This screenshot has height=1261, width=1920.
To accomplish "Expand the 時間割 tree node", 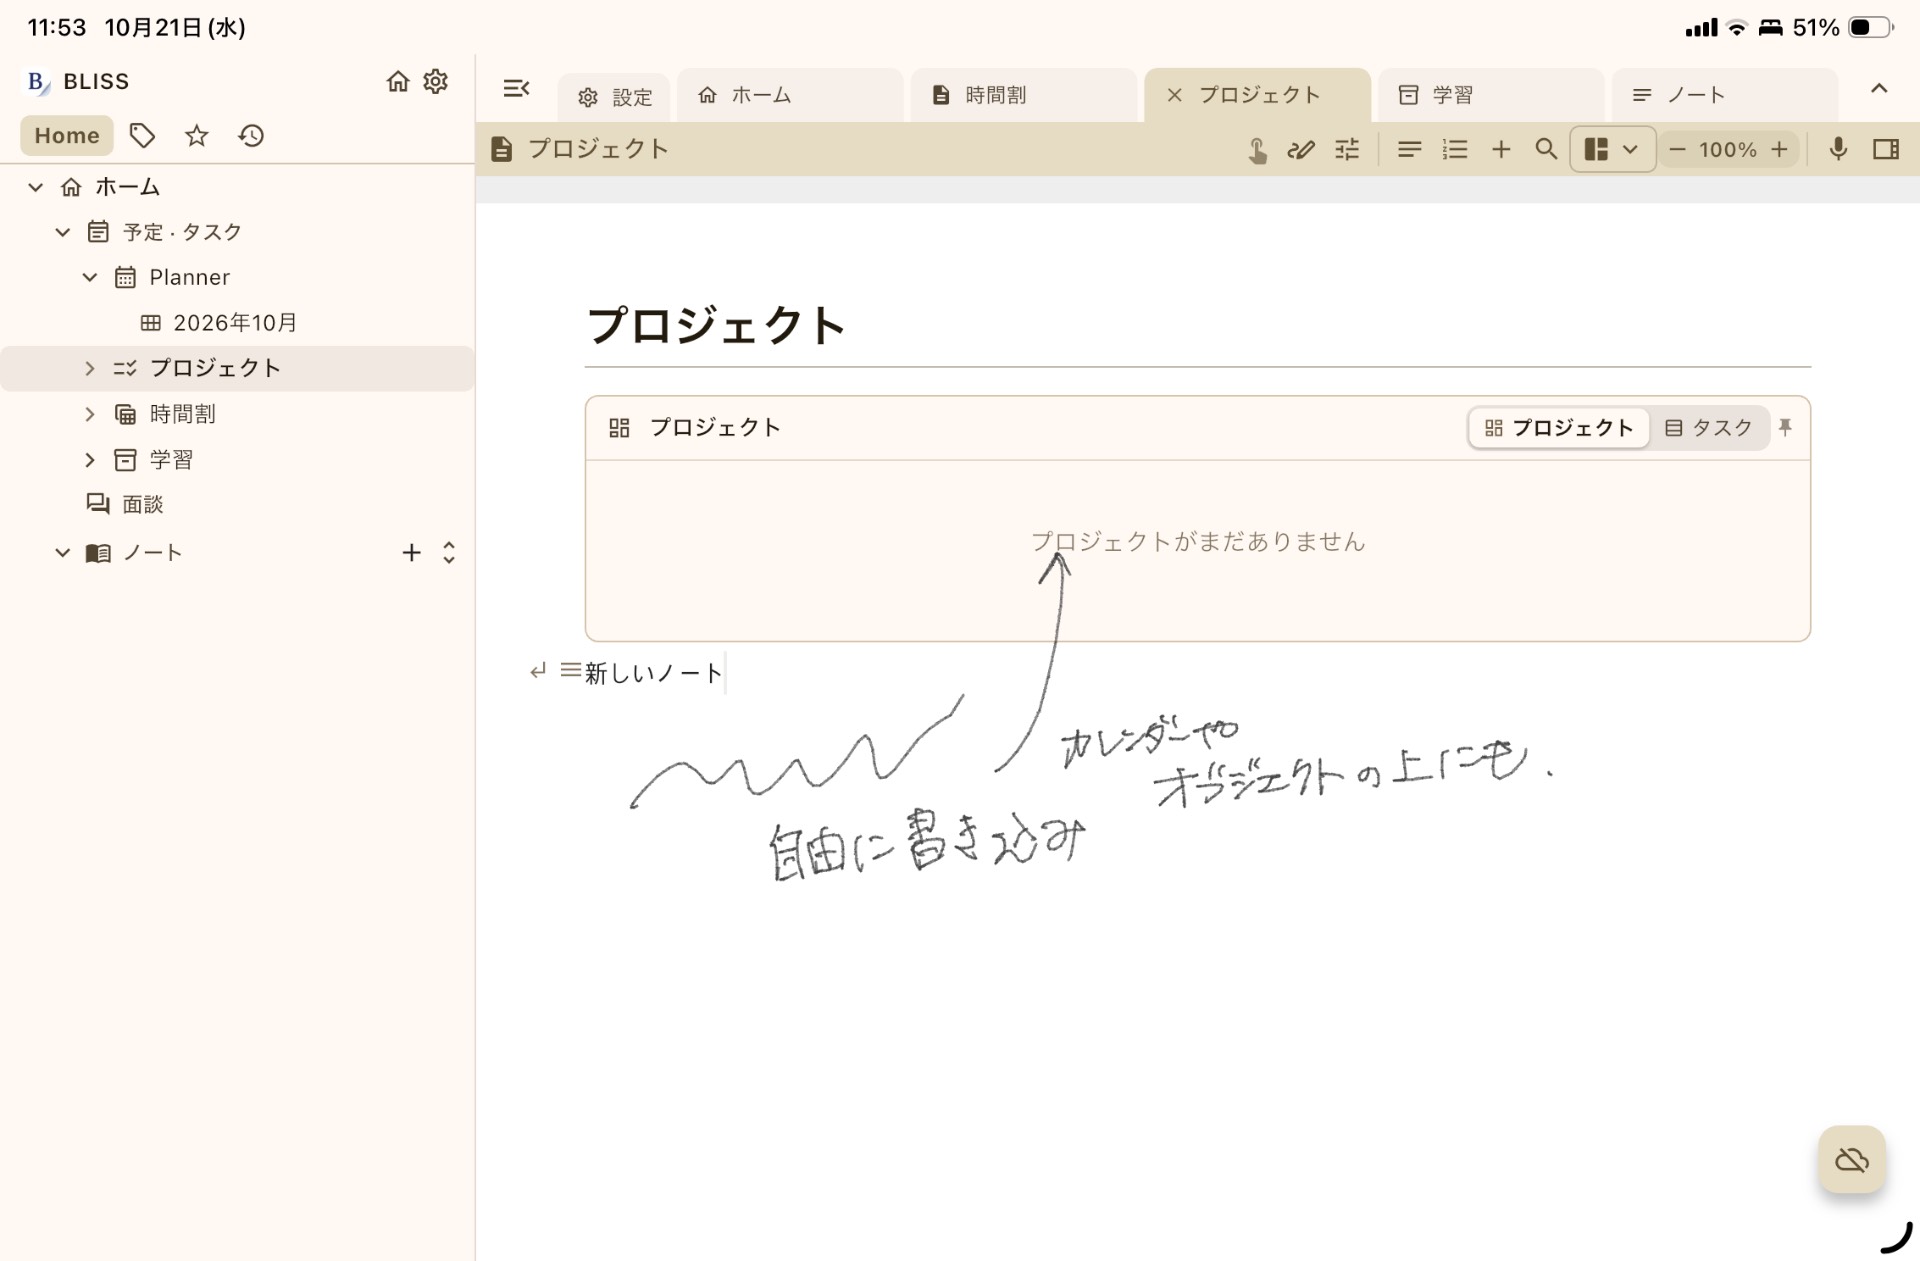I will [x=90, y=414].
